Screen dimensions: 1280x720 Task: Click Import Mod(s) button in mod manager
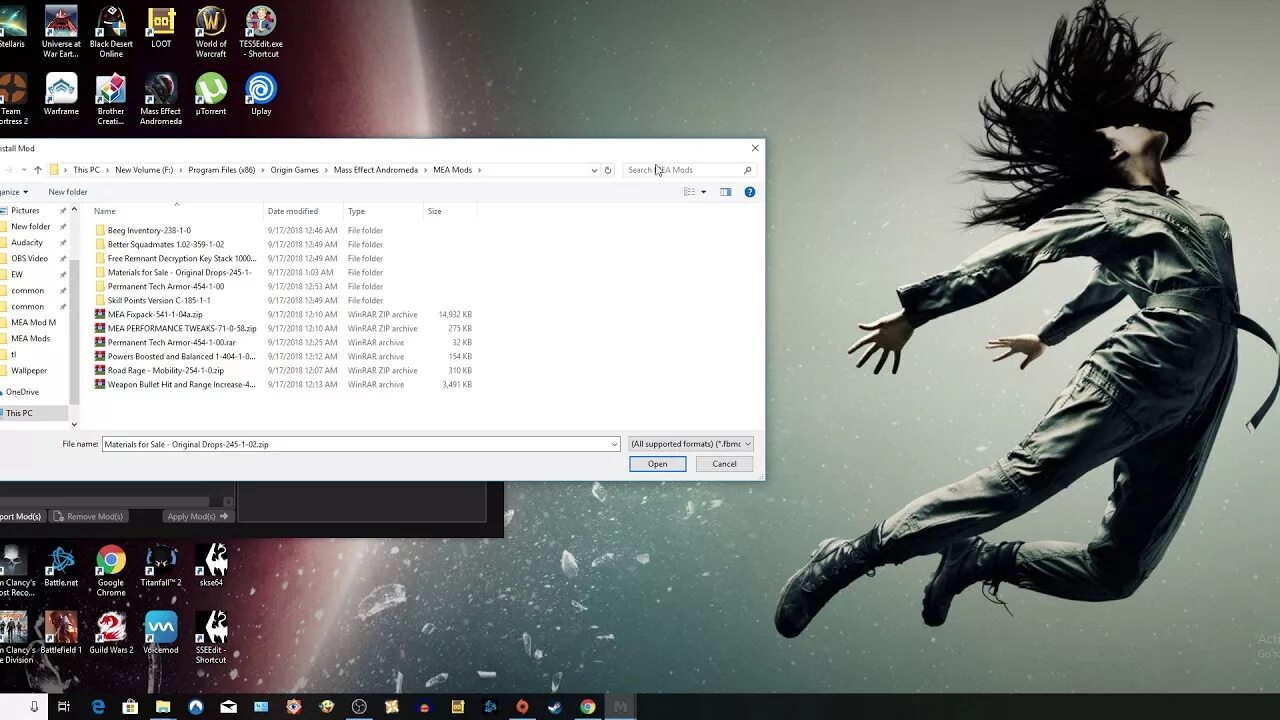coord(21,516)
